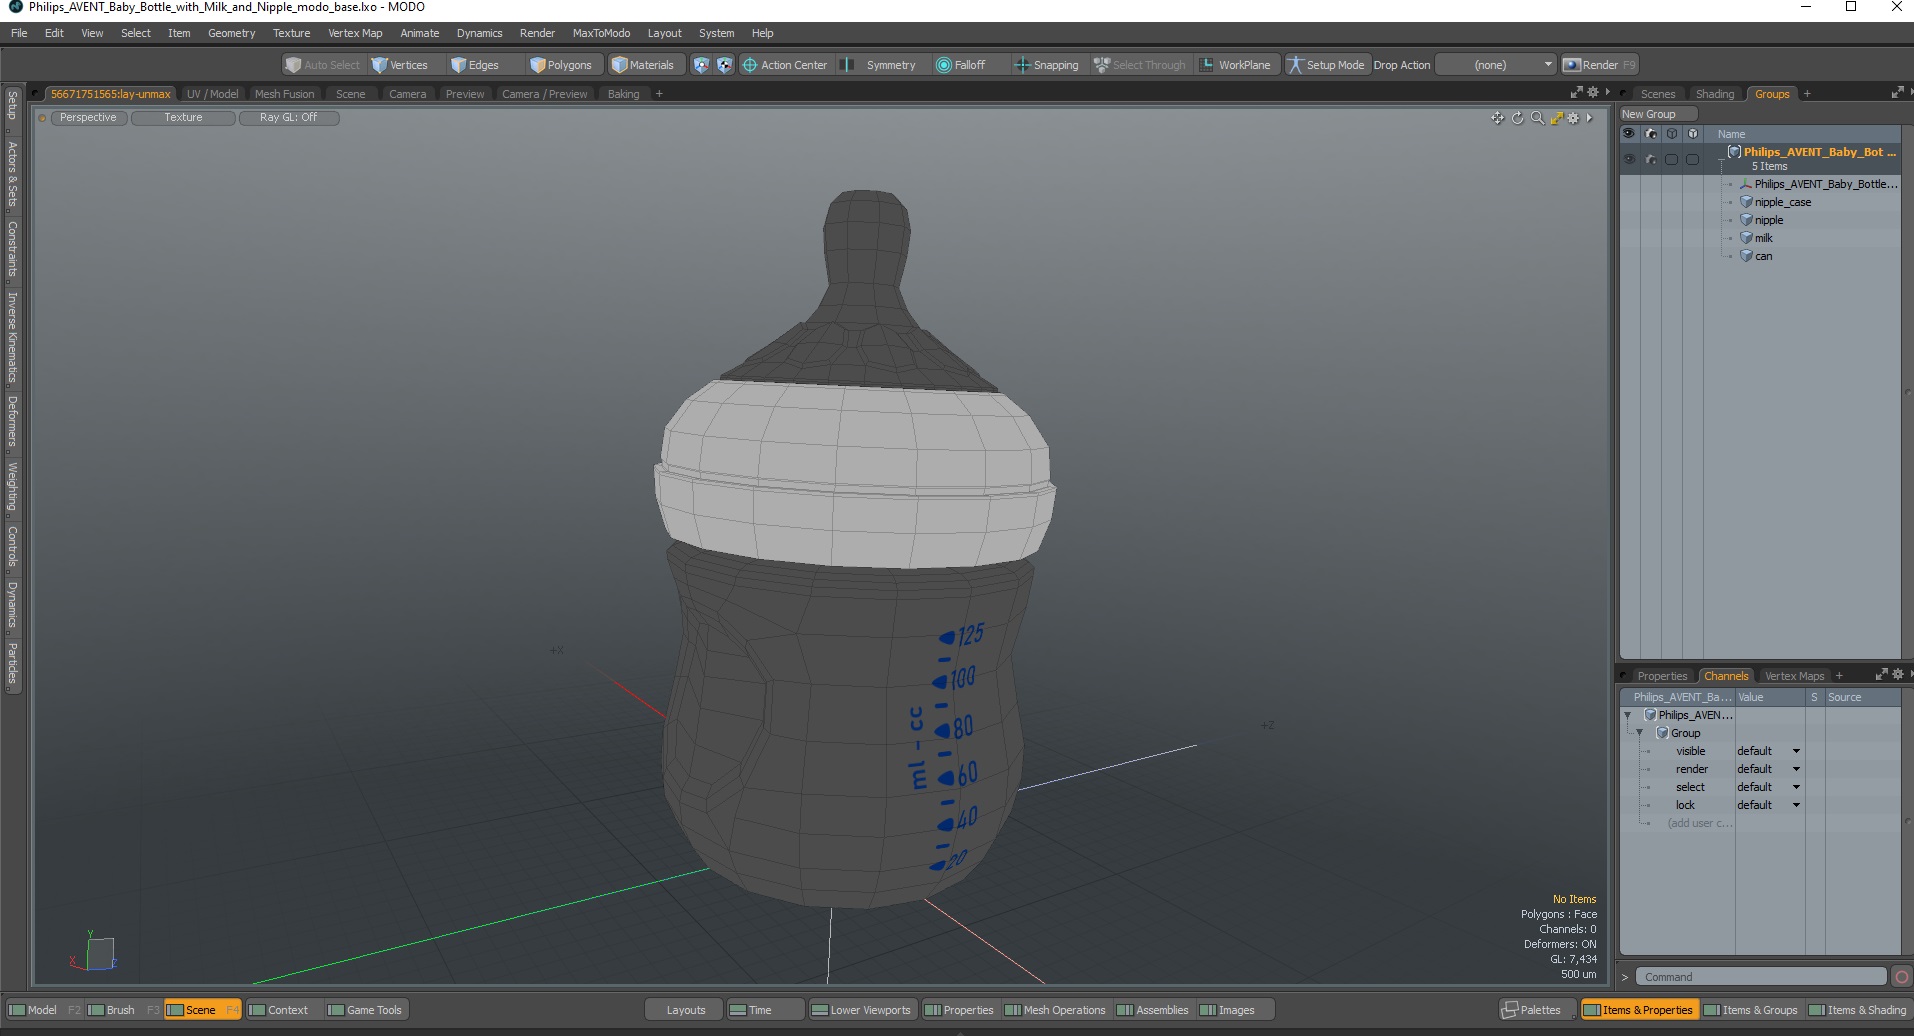The width and height of the screenshot is (1914, 1036).
Task: Open the Layouts button
Action: [x=685, y=1010]
